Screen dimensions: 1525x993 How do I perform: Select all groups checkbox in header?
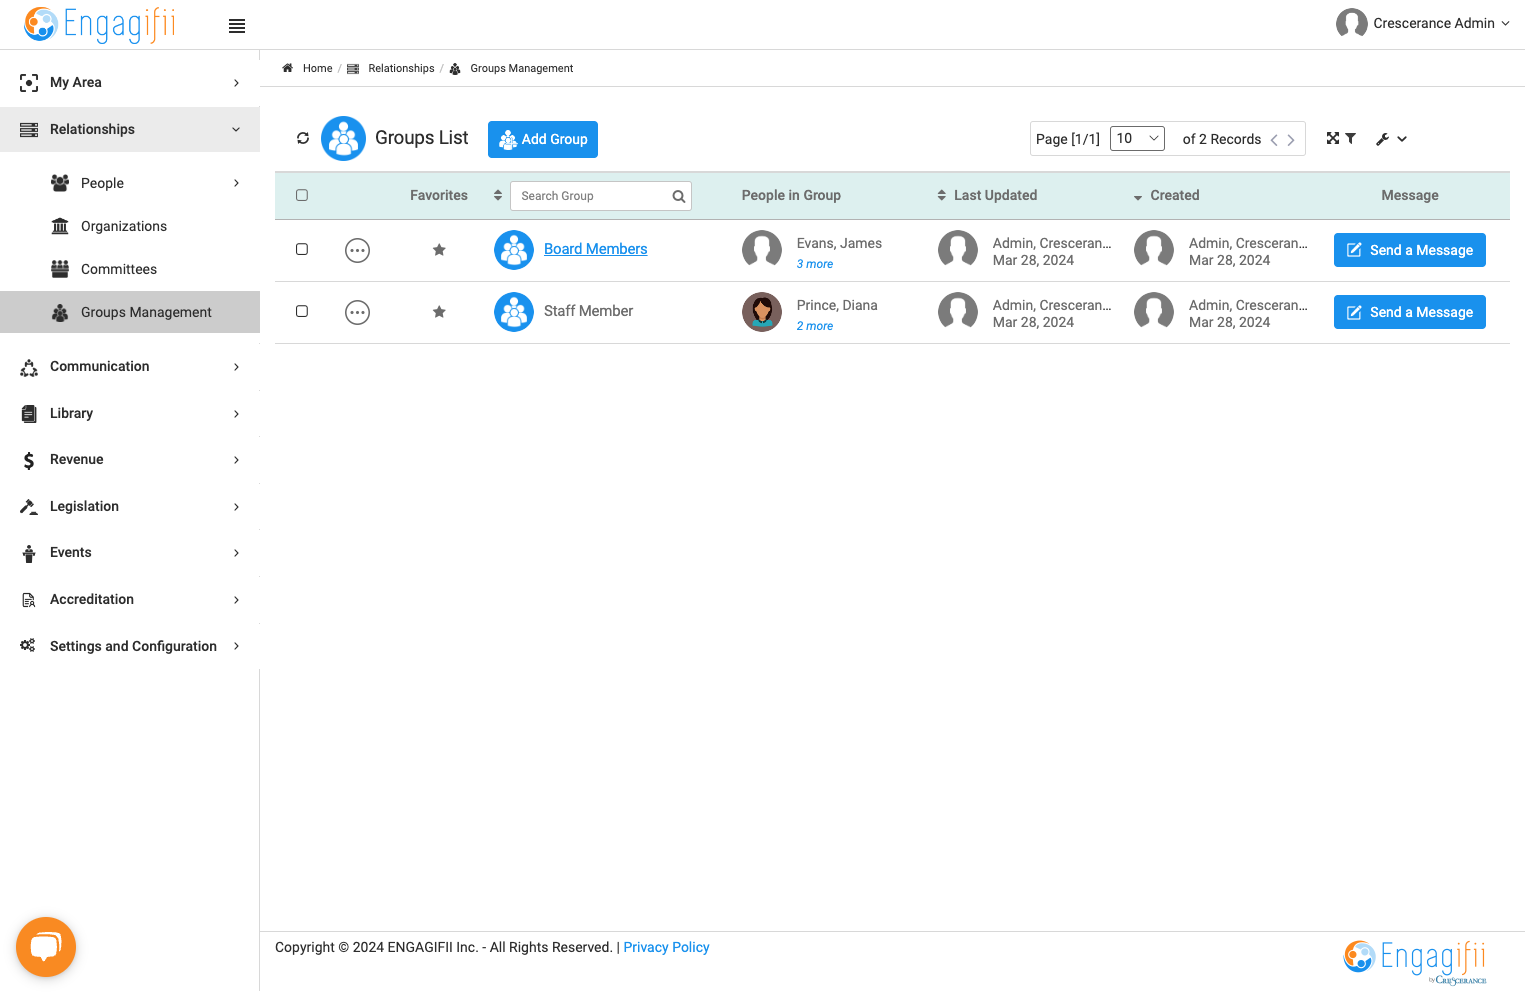click(x=302, y=196)
